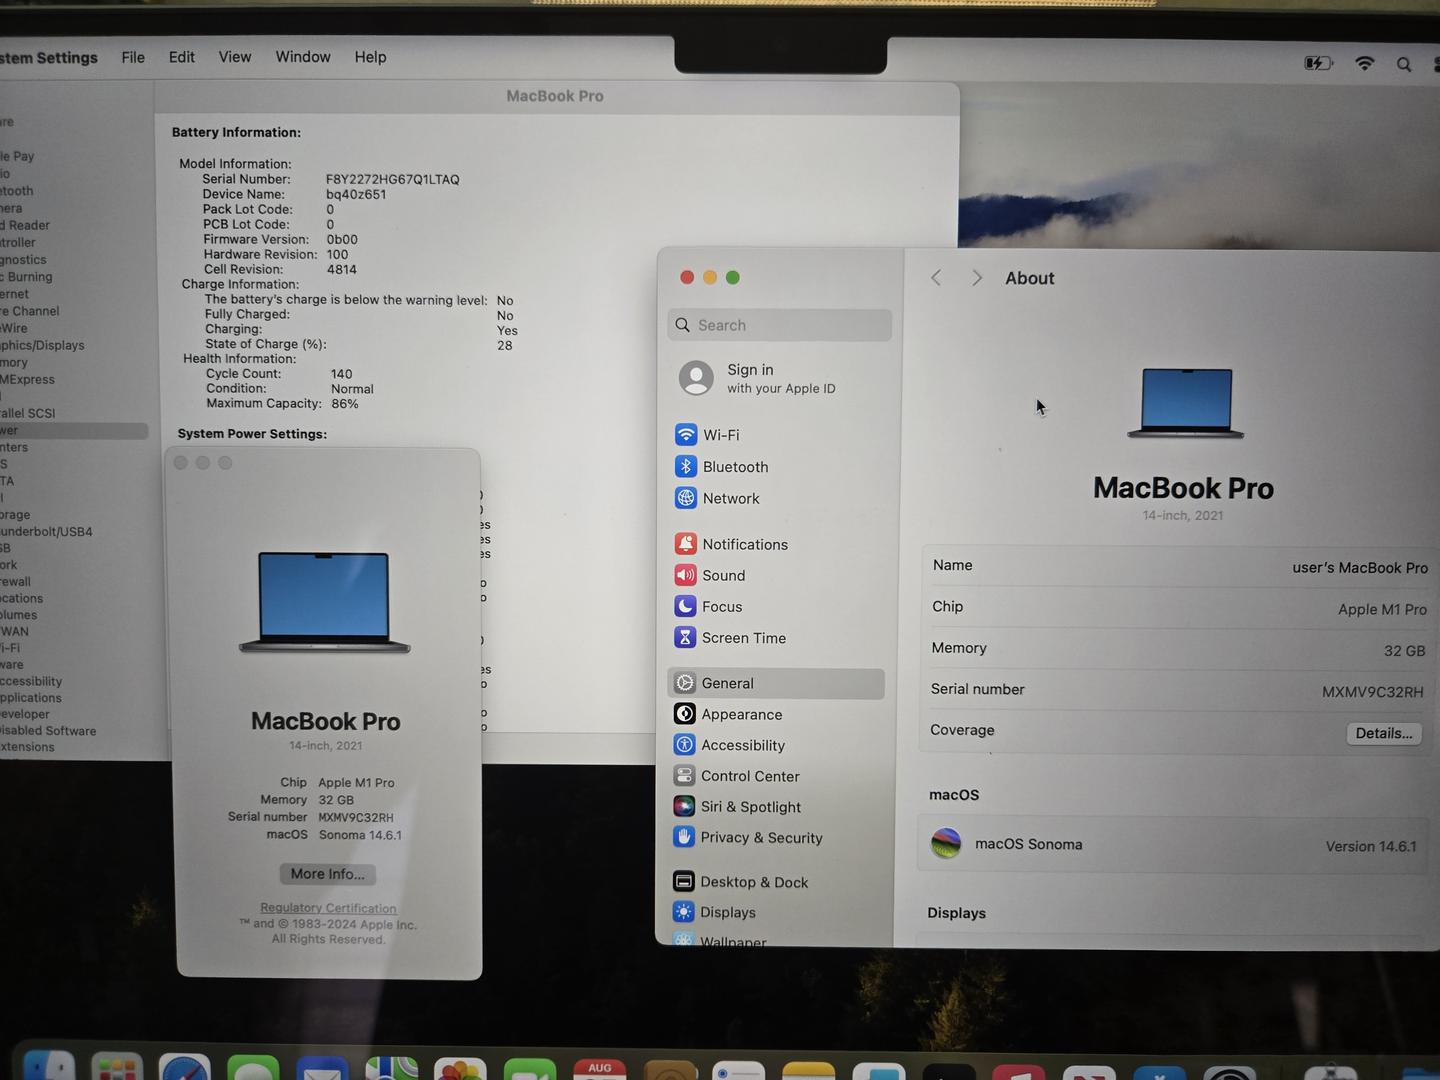Viewport: 1440px width, 1080px height.
Task: Click the battery charging icon in the menu bar
Action: (x=1319, y=63)
